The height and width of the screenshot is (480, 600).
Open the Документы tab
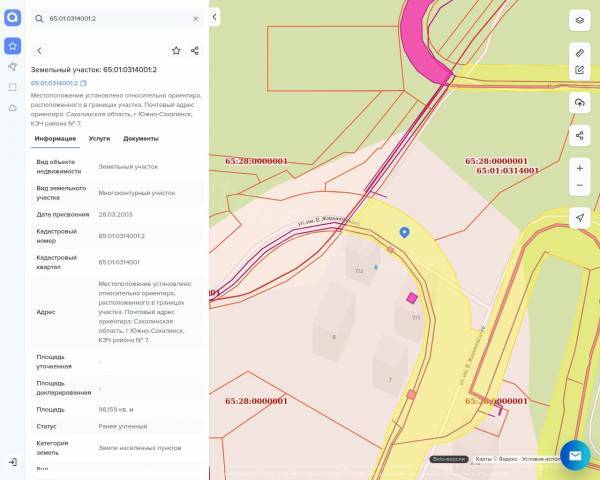141,138
